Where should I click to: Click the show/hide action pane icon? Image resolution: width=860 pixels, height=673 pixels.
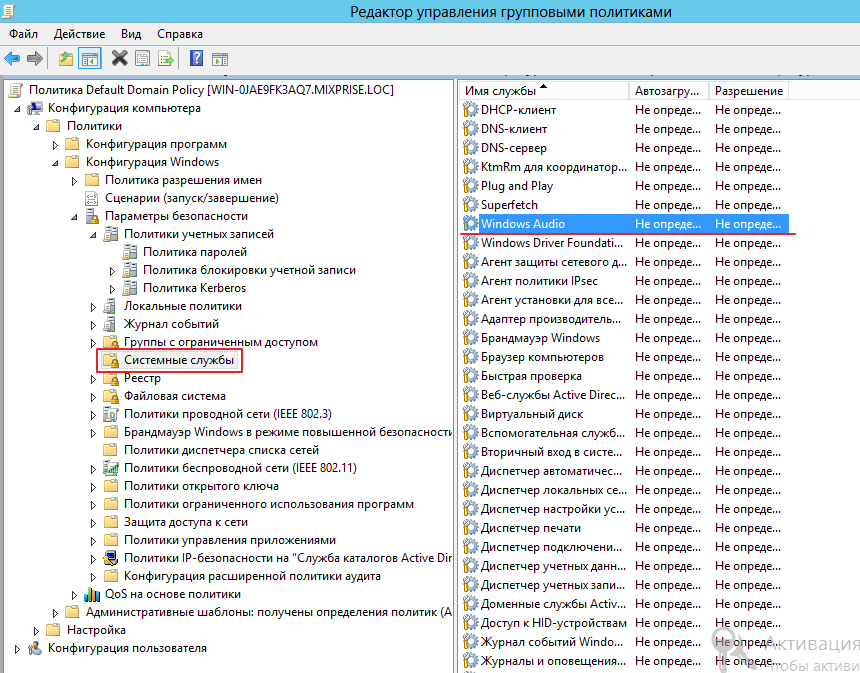(220, 59)
